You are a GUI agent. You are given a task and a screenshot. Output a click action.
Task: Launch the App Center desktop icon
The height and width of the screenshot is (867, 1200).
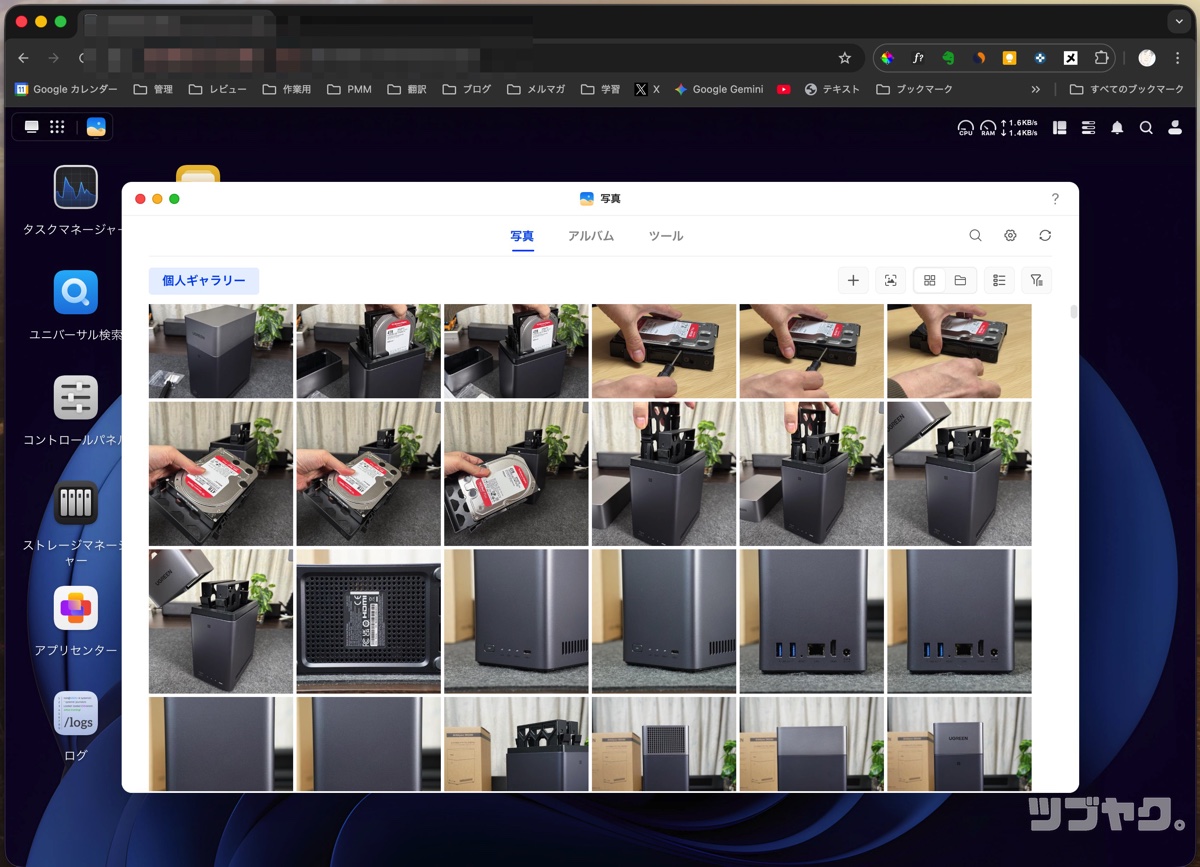pyautogui.click(x=76, y=607)
